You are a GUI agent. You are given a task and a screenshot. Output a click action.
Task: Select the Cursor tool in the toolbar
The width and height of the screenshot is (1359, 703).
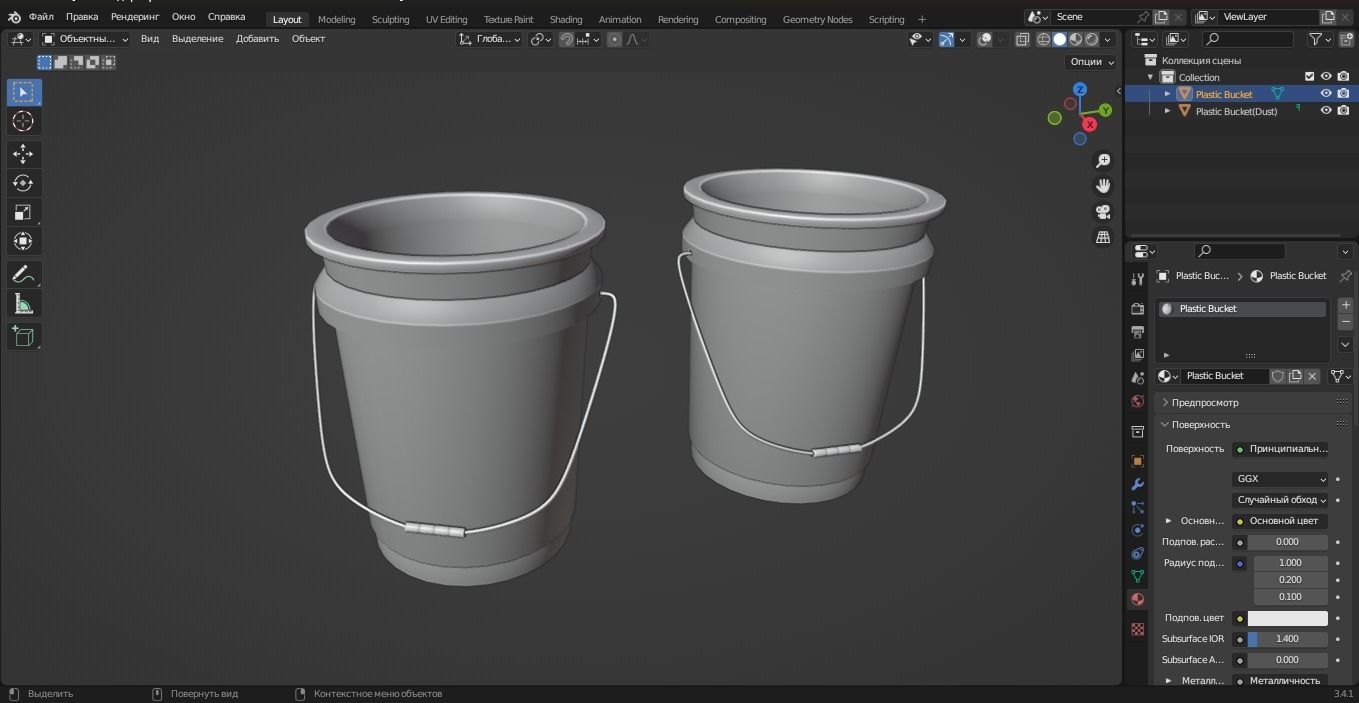tap(23, 121)
